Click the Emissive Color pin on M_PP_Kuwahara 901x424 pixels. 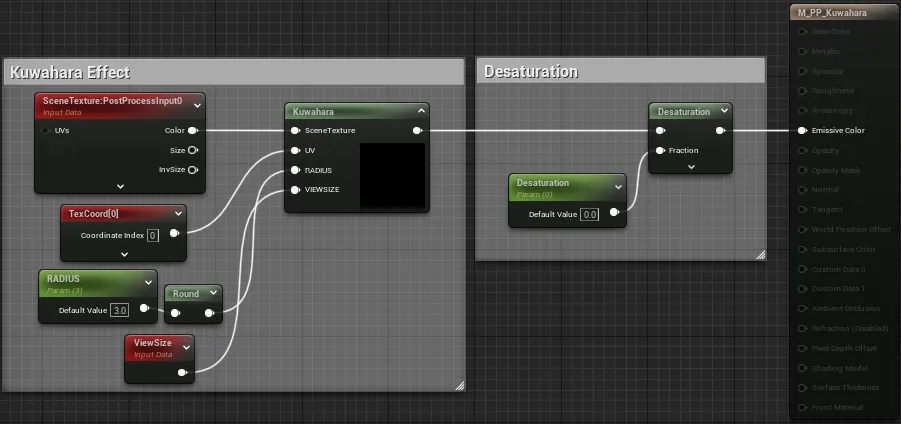[802, 130]
